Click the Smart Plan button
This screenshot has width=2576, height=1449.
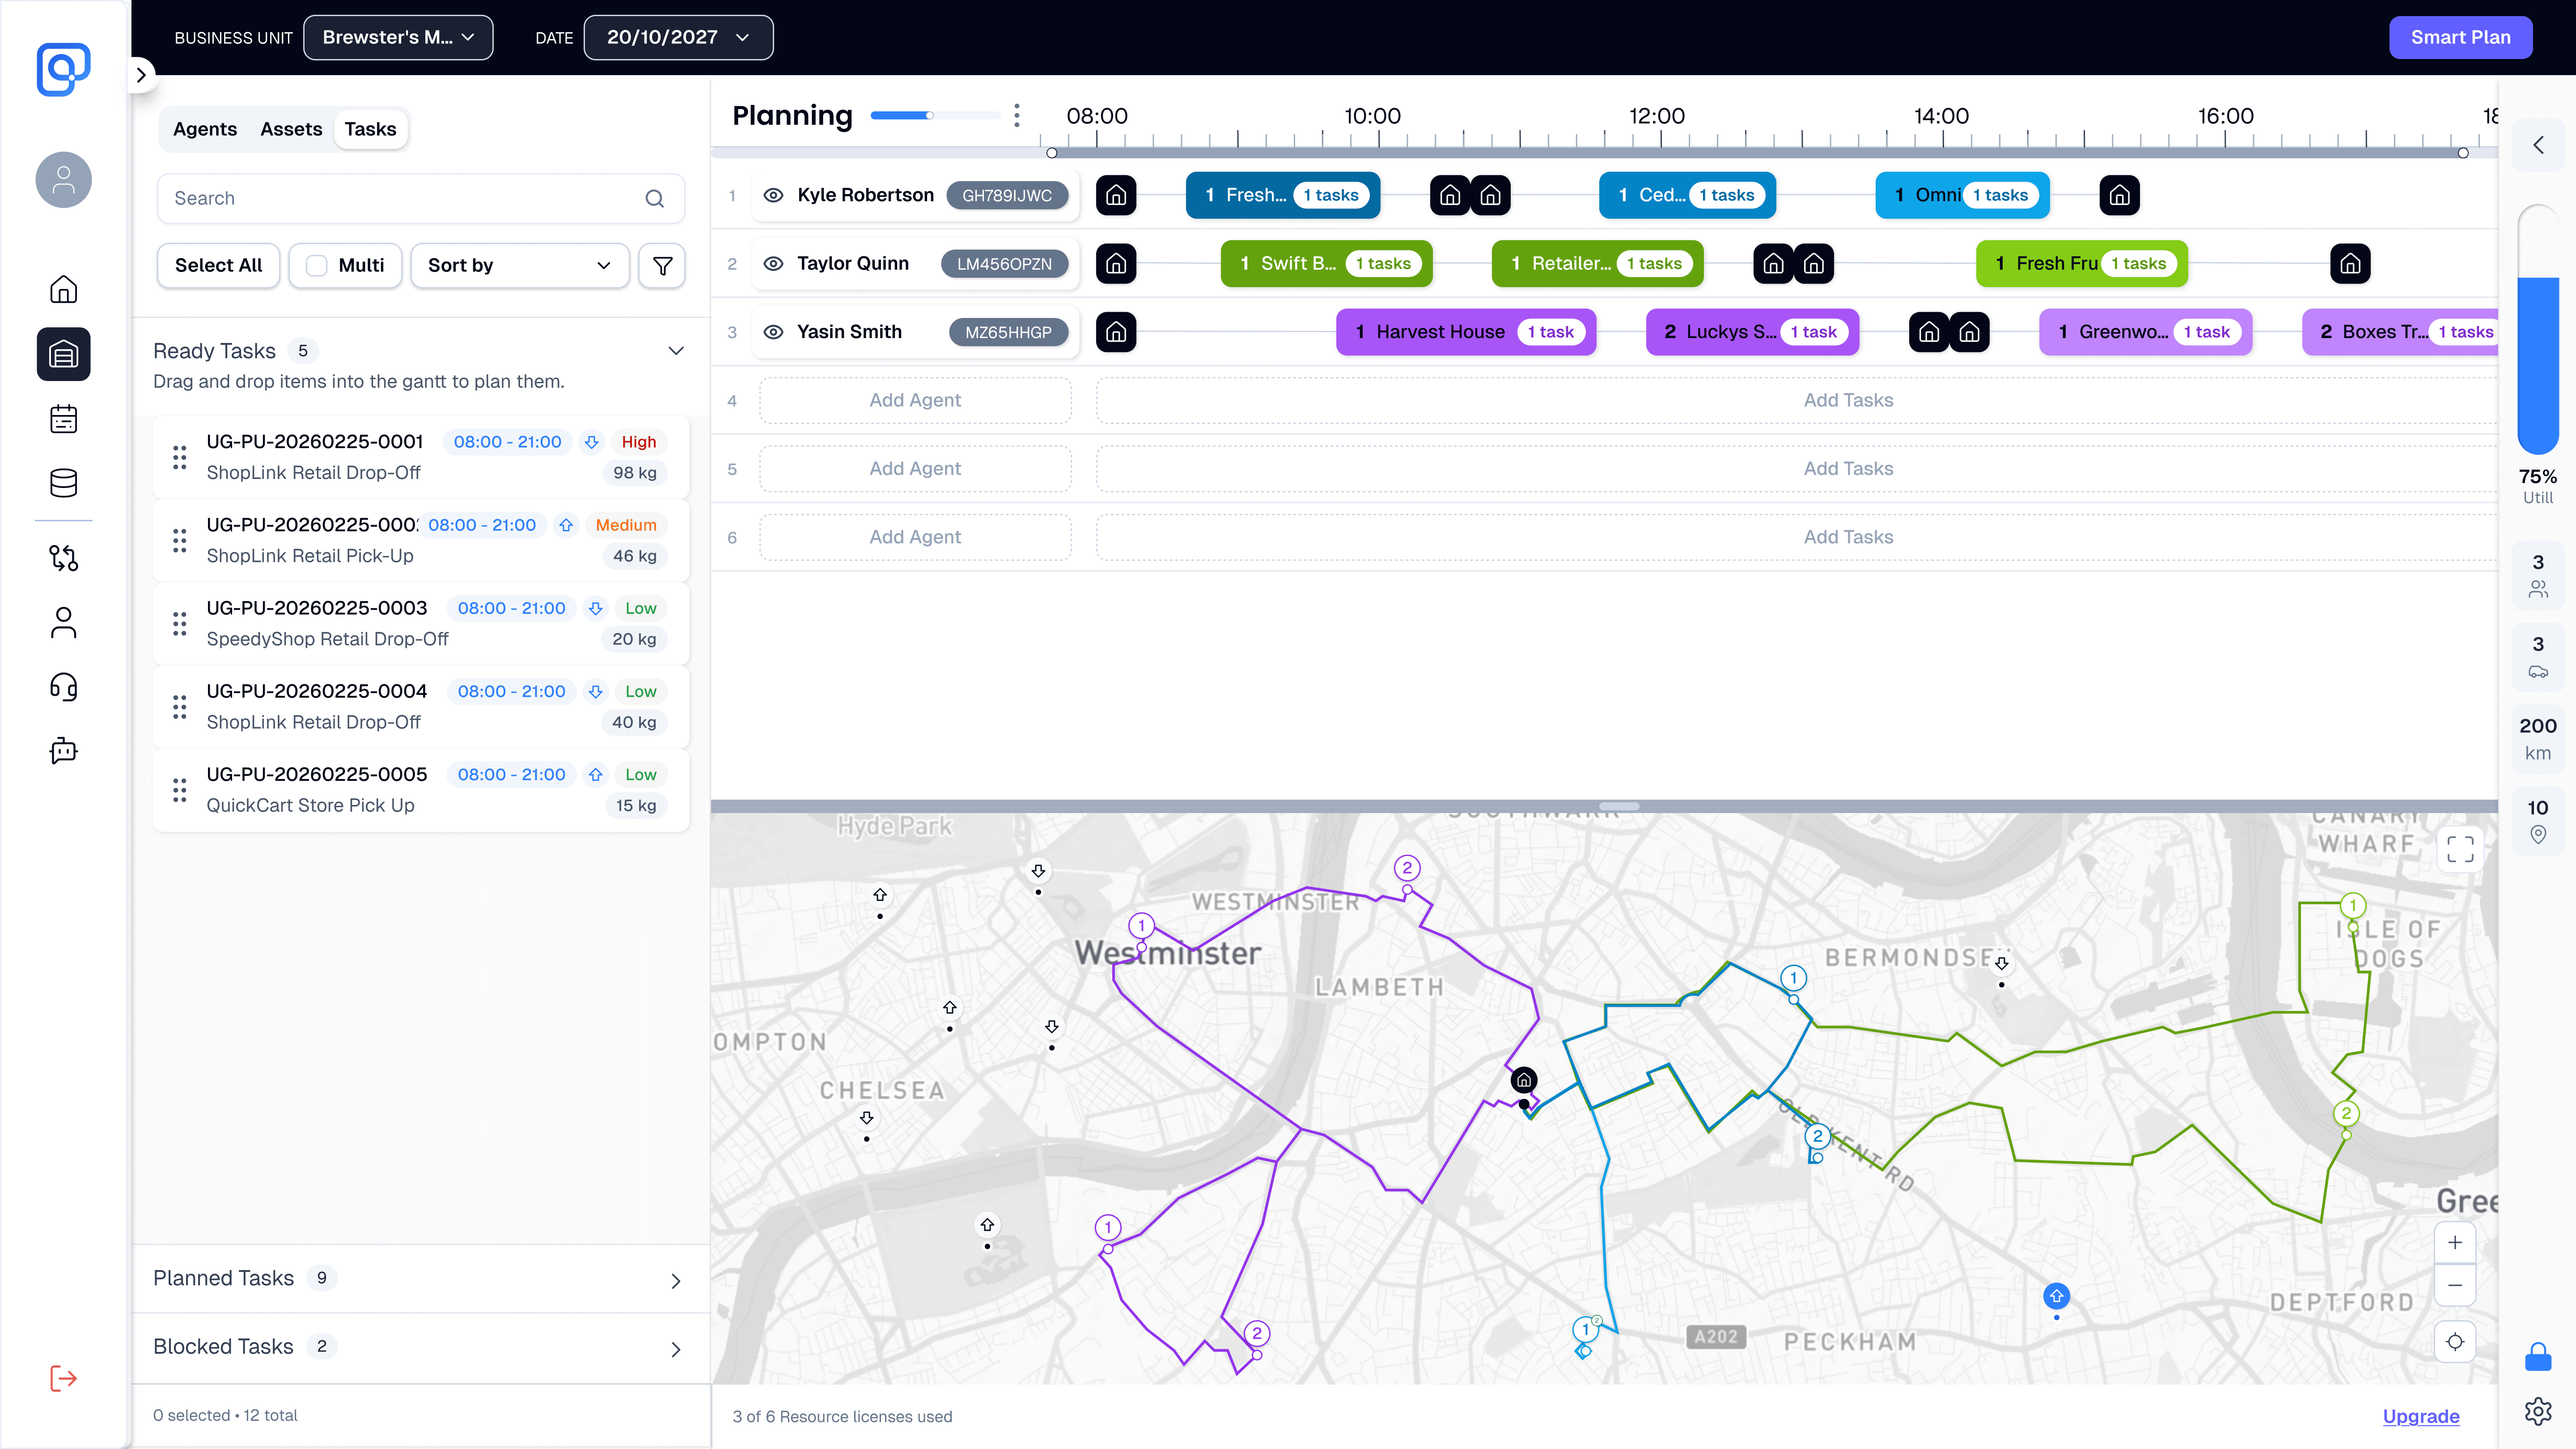[2460, 38]
